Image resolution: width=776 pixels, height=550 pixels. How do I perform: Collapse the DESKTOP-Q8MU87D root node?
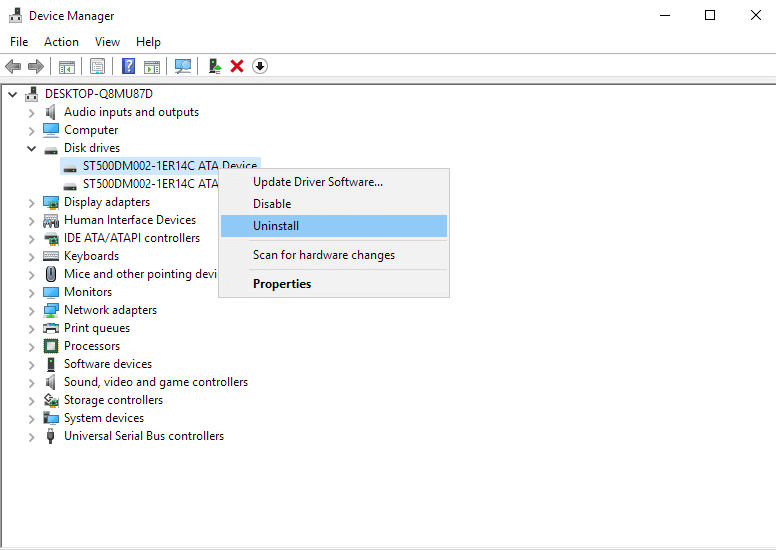tap(12, 94)
